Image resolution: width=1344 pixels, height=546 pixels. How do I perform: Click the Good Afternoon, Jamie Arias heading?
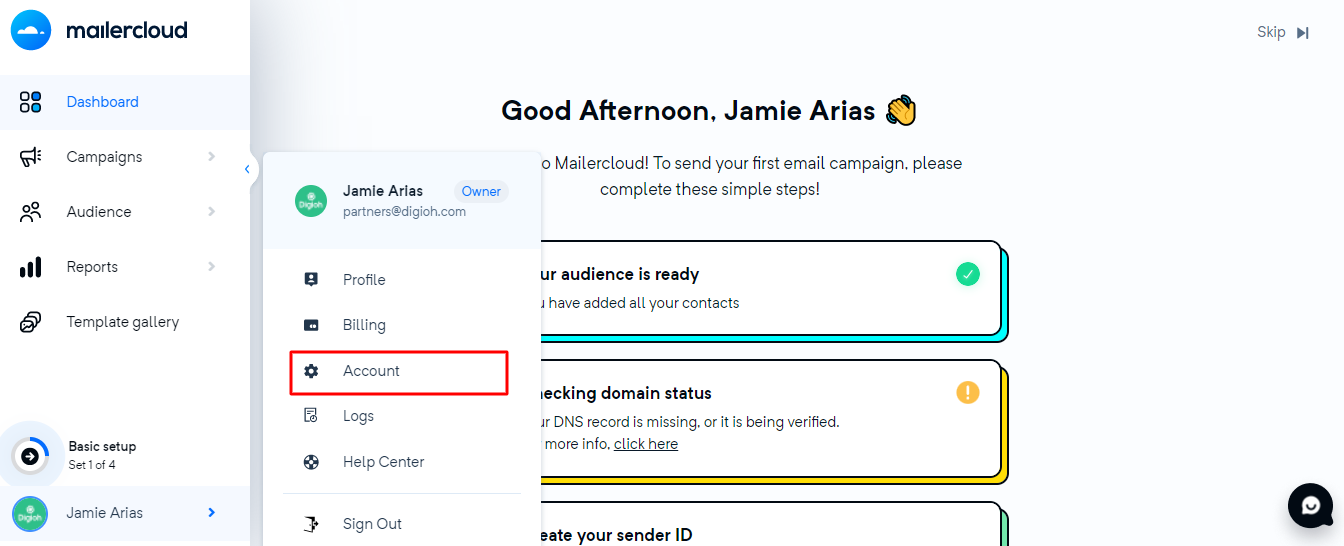pyautogui.click(x=688, y=110)
